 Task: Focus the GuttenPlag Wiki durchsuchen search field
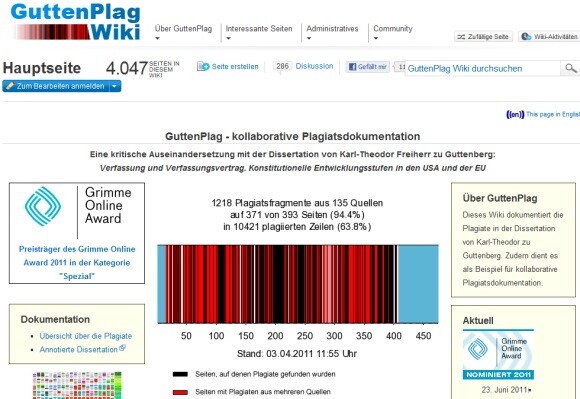pyautogui.click(x=483, y=68)
